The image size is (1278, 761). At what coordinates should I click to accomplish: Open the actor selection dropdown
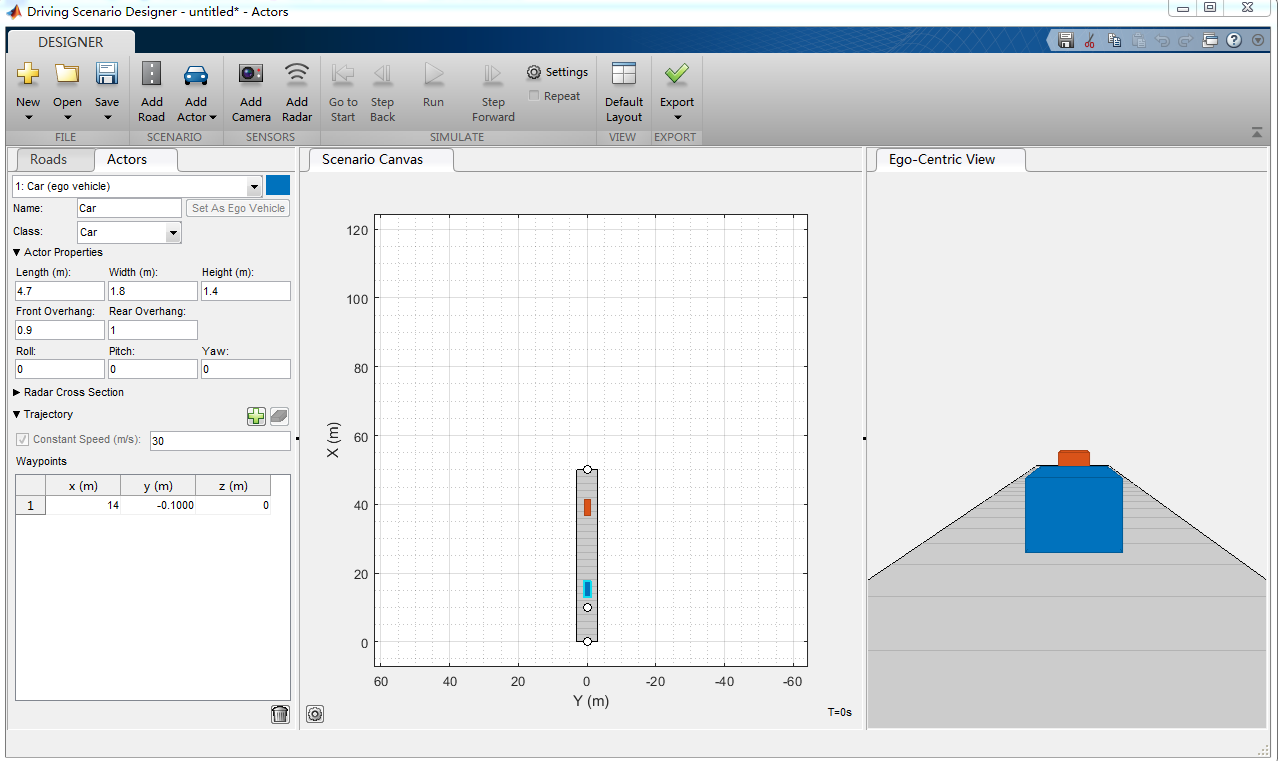pos(254,186)
